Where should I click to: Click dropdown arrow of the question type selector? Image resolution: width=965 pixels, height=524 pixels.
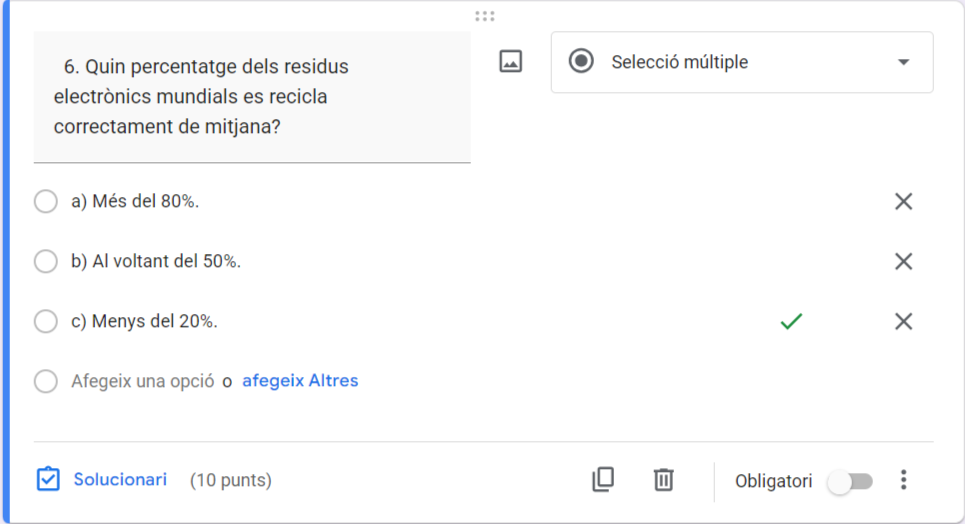pyautogui.click(x=903, y=62)
